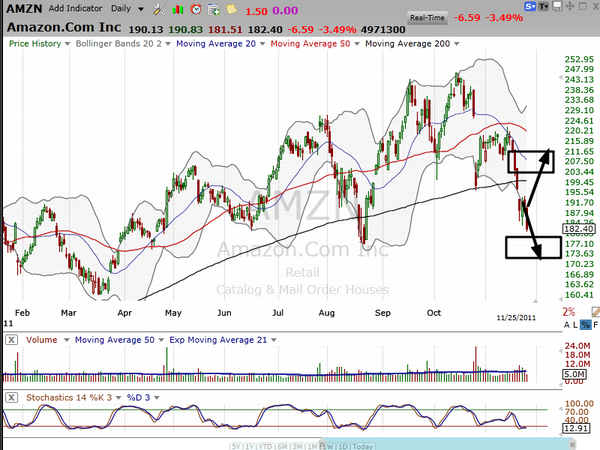Click the 100.00 stochastics axis label
This screenshot has width=600, height=450.
[x=579, y=404]
